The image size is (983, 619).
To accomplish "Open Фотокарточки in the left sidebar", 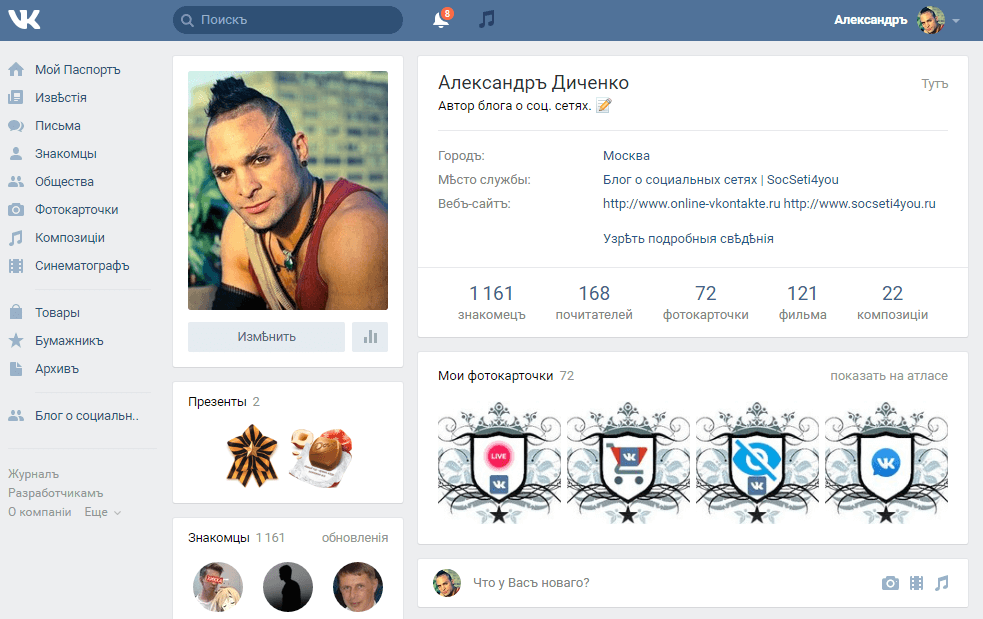I will [76, 209].
